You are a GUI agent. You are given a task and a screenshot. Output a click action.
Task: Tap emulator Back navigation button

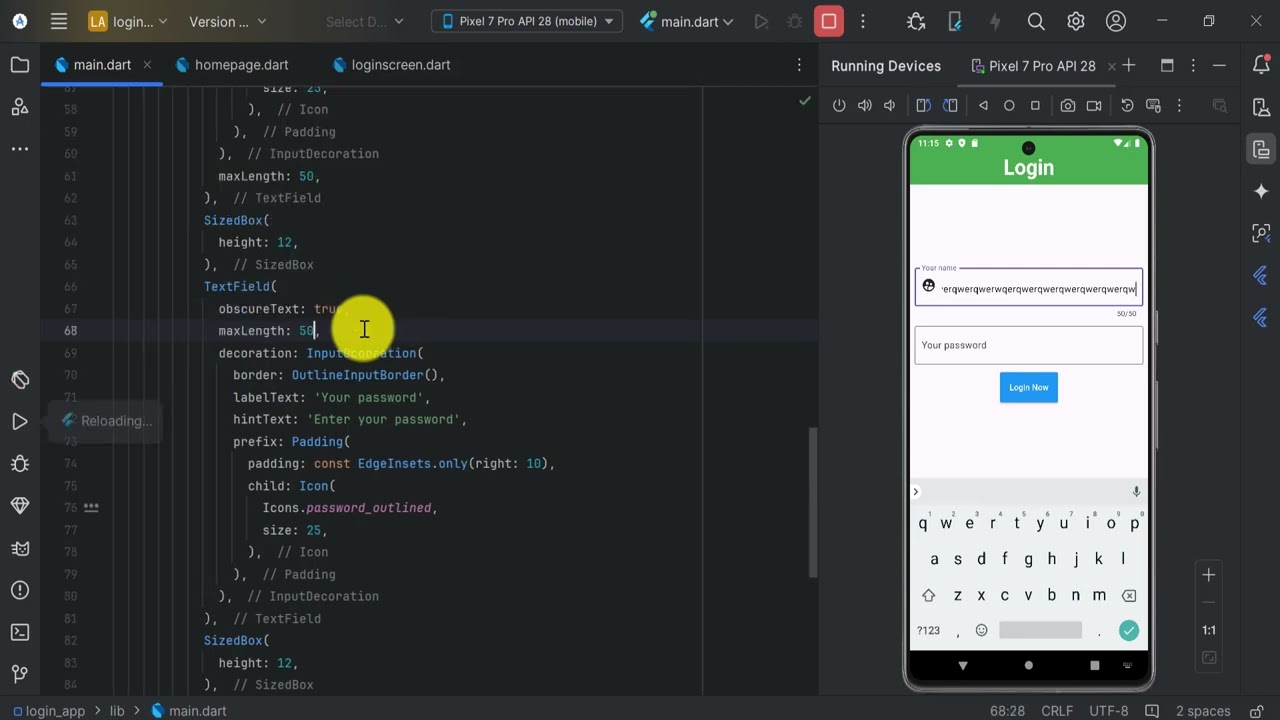tap(983, 105)
